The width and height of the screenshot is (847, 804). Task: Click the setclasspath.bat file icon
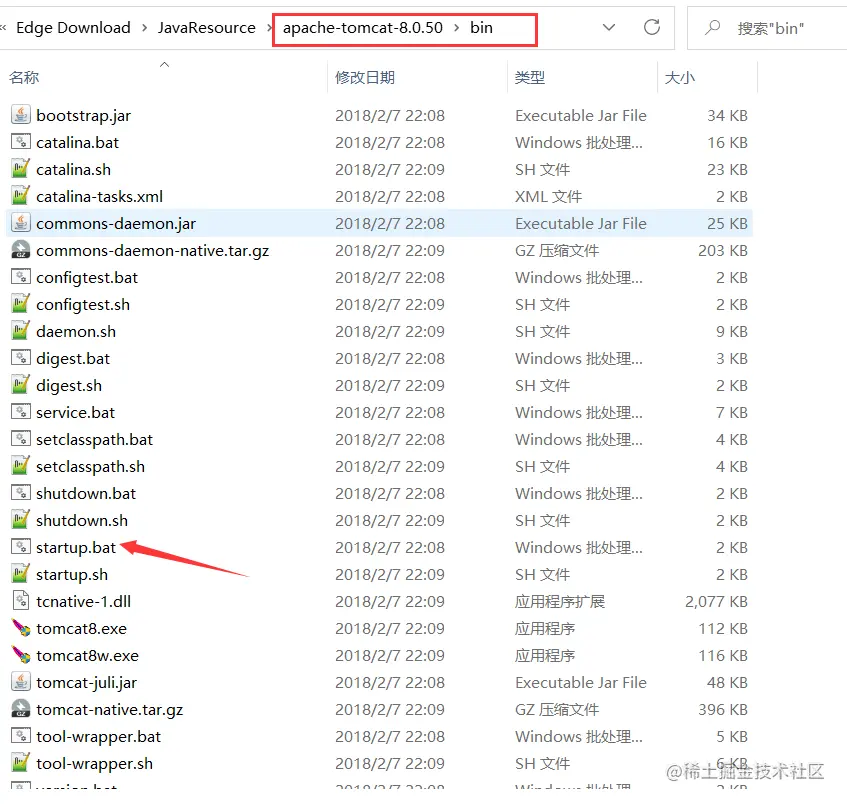(x=21, y=439)
